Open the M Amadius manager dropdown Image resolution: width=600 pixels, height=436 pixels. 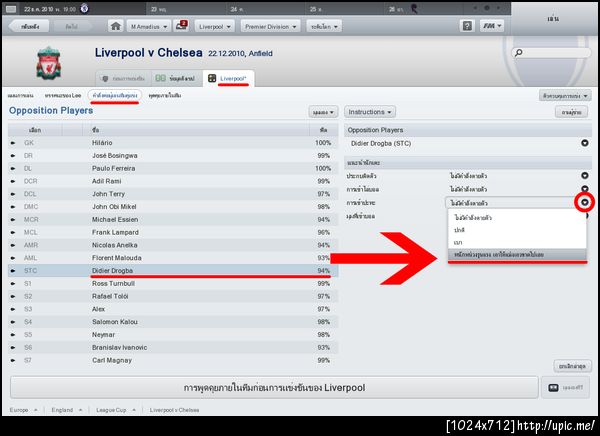click(148, 26)
